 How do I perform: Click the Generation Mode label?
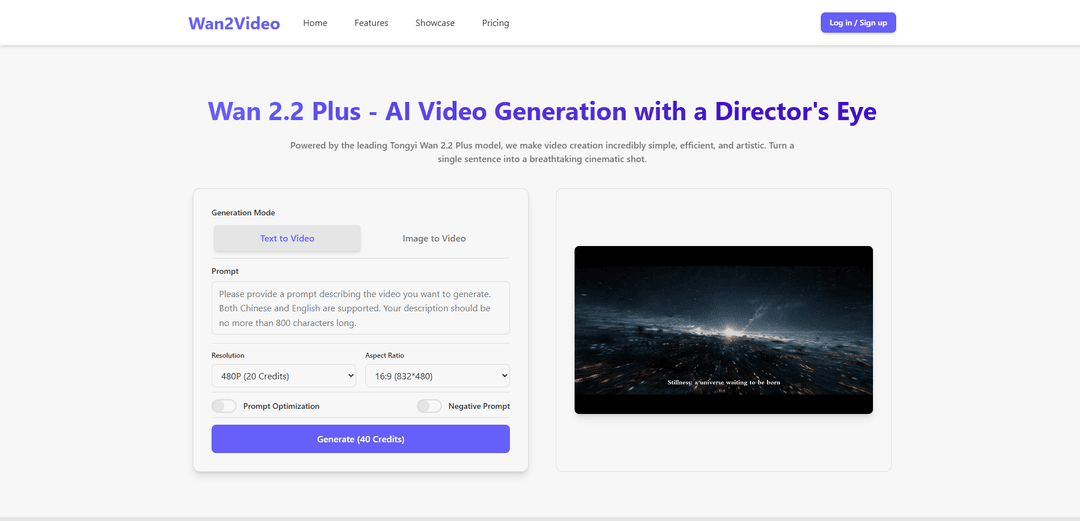pyautogui.click(x=243, y=213)
